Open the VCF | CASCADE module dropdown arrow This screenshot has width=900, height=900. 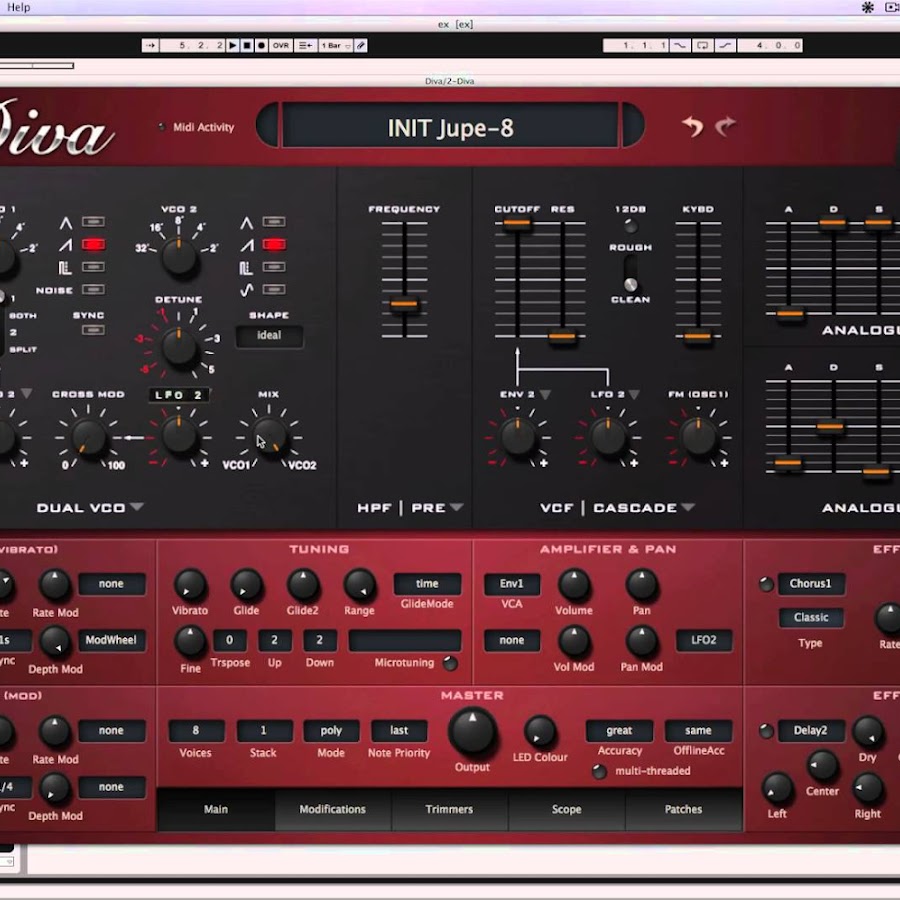[688, 507]
